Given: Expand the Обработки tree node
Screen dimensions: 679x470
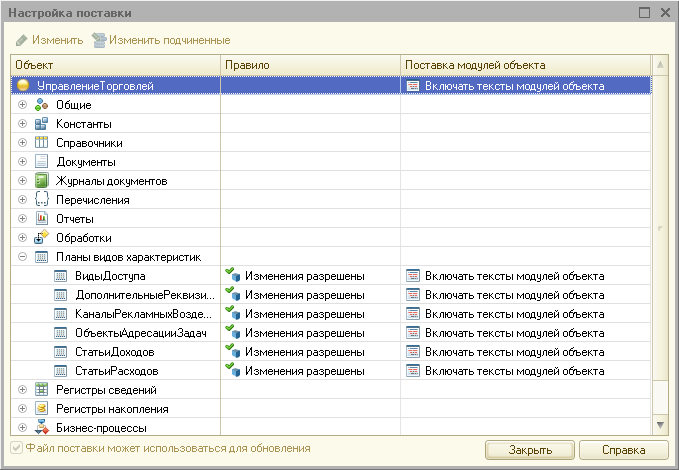Looking at the screenshot, I should [x=23, y=238].
